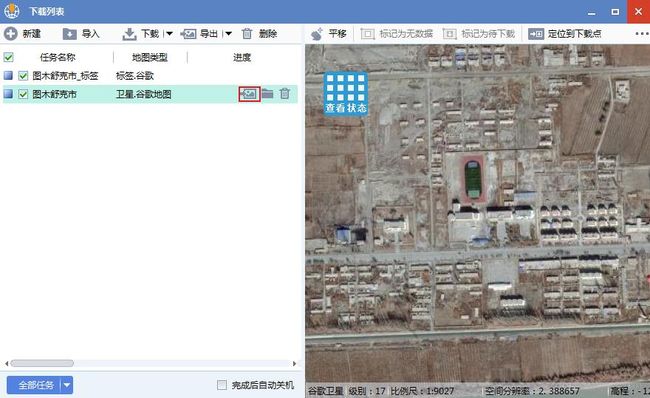Click the 下载 download button

coord(141,34)
